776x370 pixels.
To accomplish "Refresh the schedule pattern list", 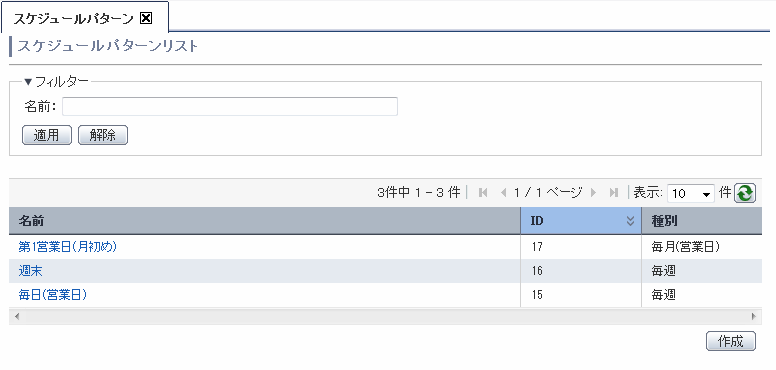I will (x=745, y=193).
